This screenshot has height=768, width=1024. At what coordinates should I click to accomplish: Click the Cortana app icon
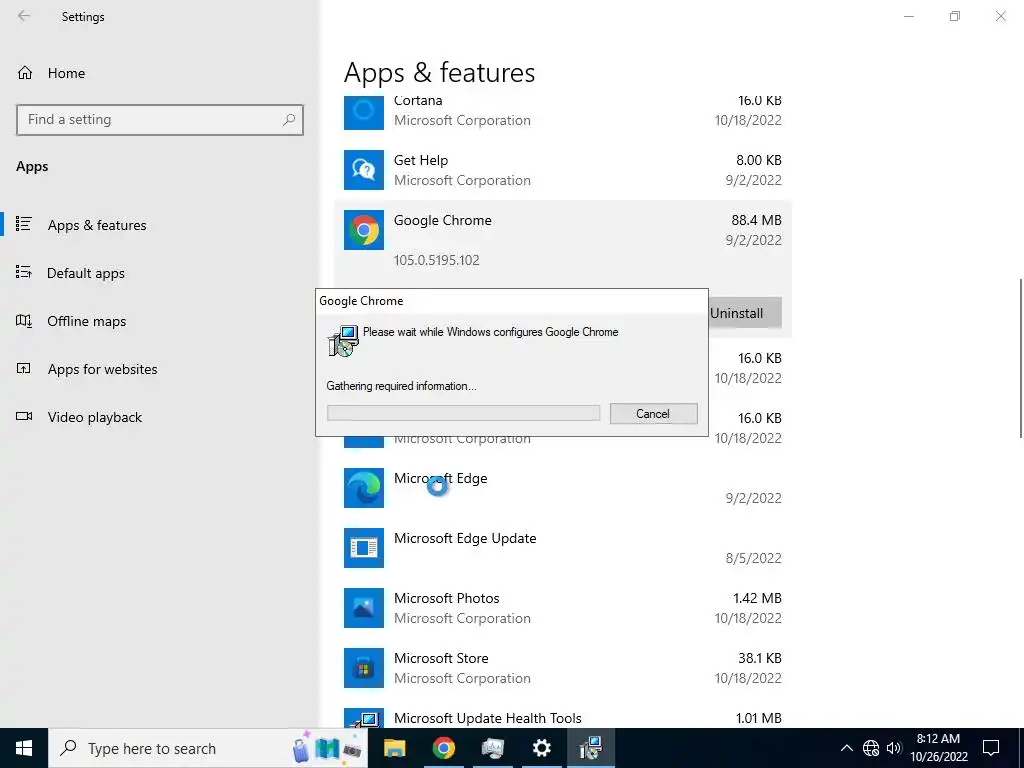[364, 112]
